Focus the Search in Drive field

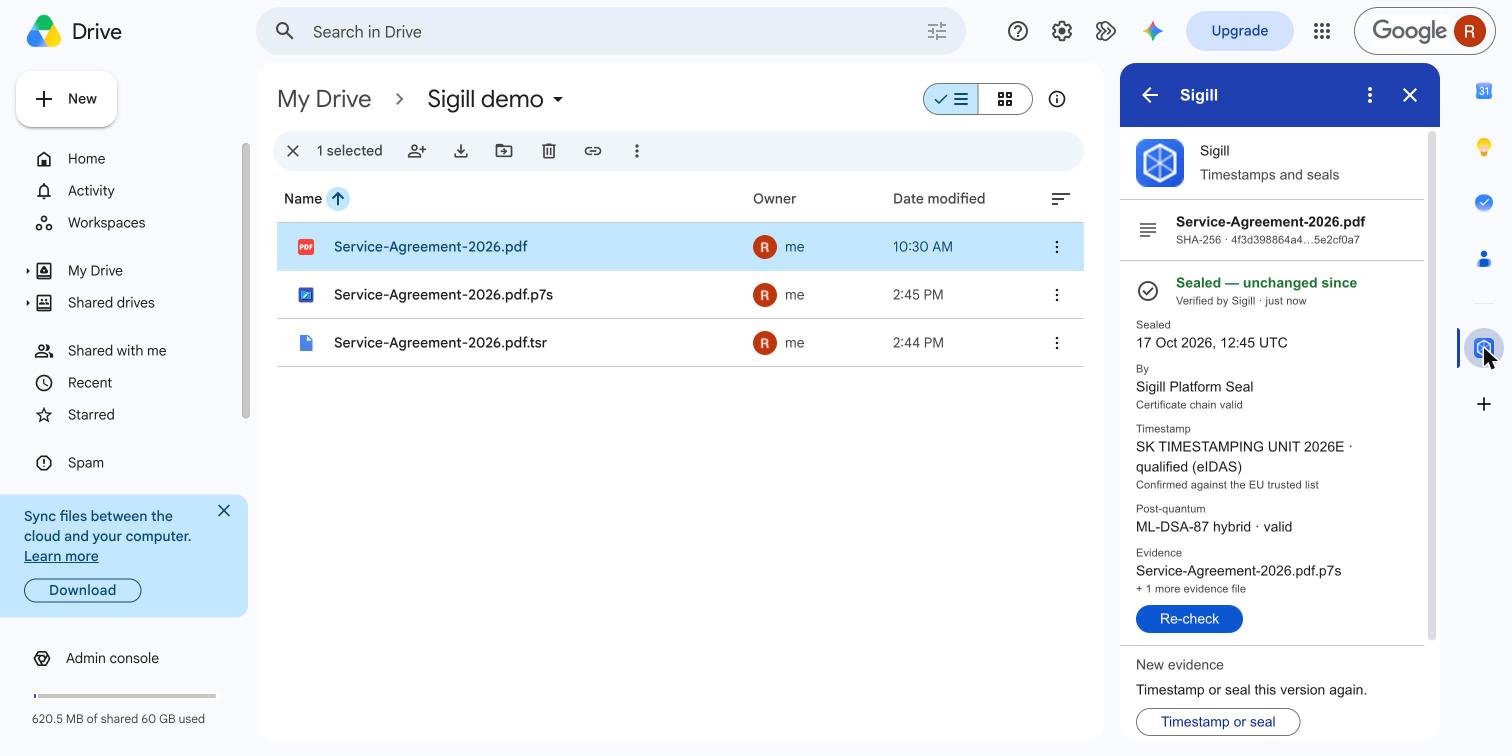click(x=611, y=31)
